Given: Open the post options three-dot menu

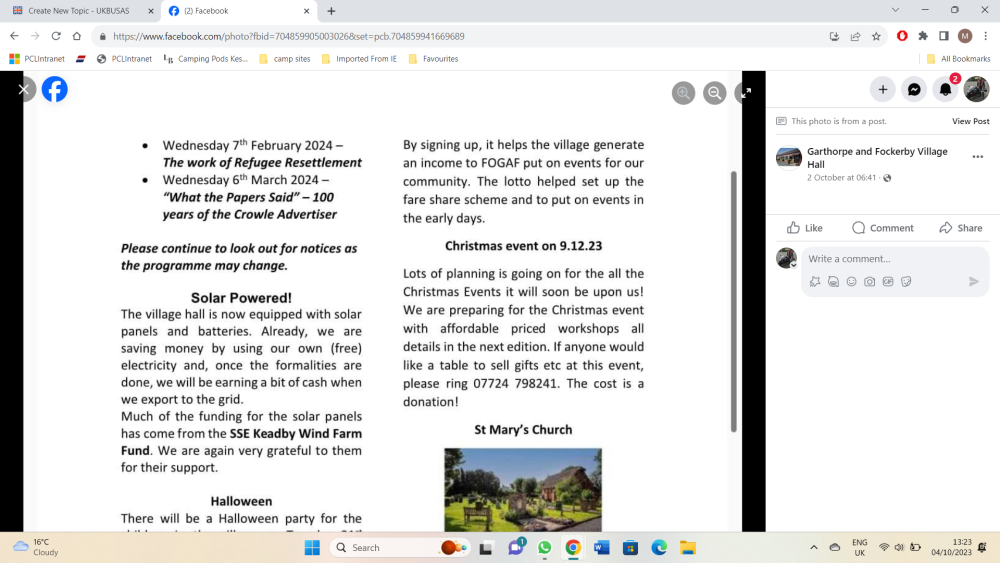Looking at the screenshot, I should (x=977, y=157).
